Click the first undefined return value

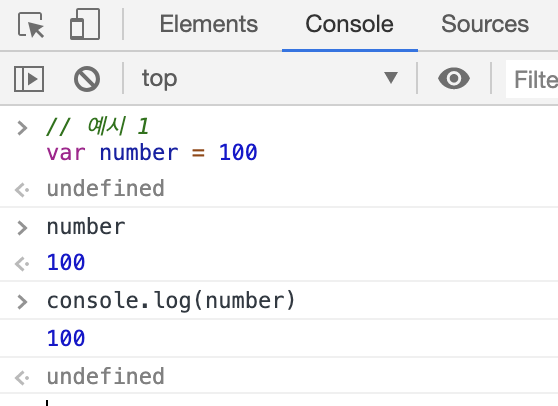tap(105, 188)
